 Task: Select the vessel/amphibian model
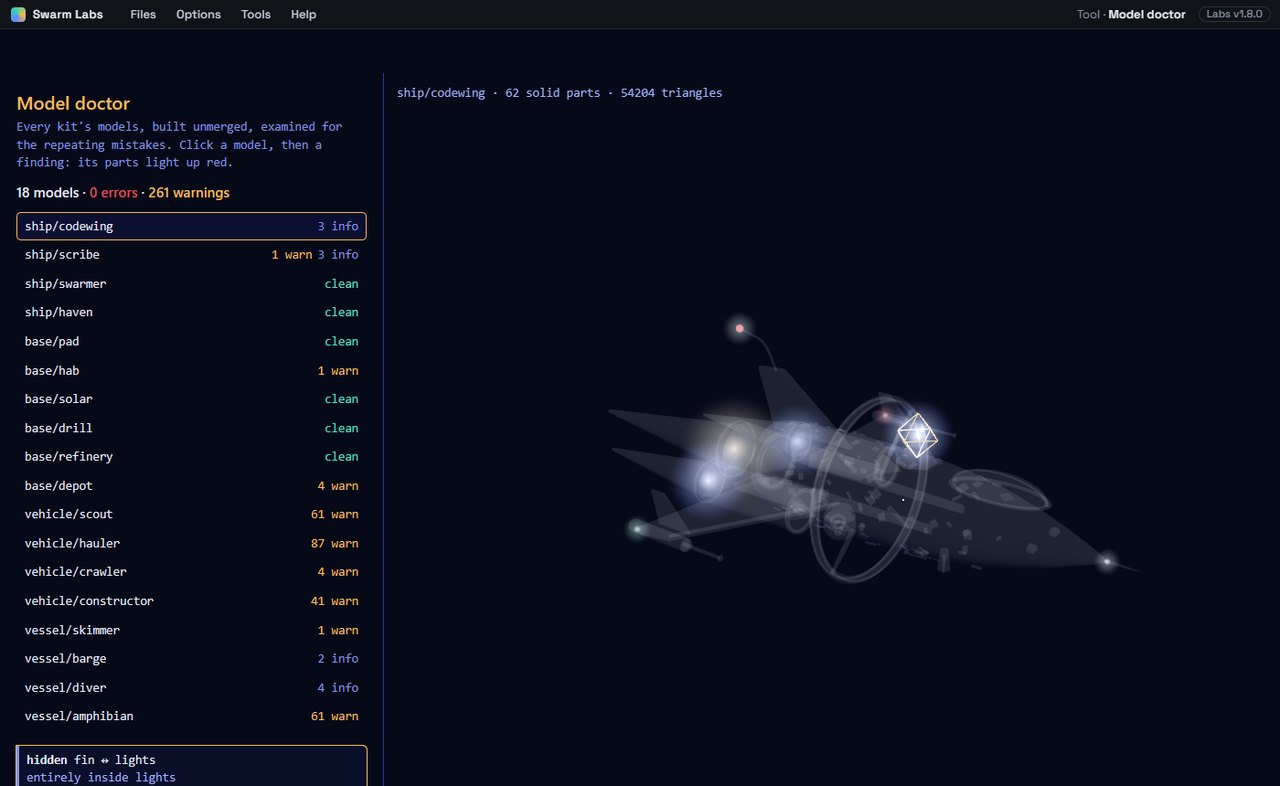[x=192, y=716]
